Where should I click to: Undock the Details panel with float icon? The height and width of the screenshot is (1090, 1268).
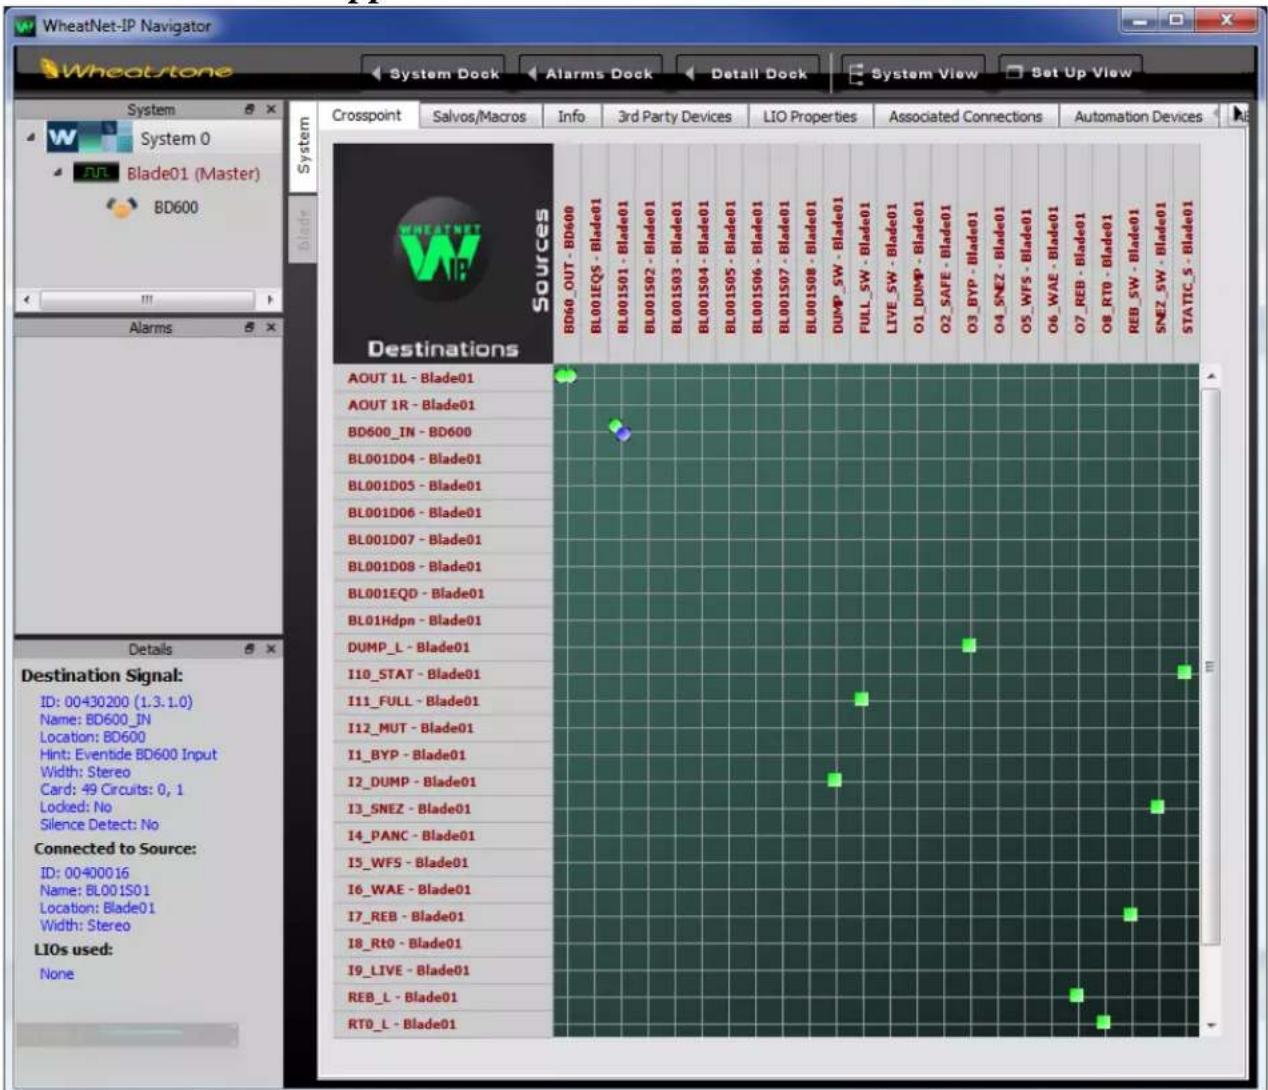pos(250,649)
